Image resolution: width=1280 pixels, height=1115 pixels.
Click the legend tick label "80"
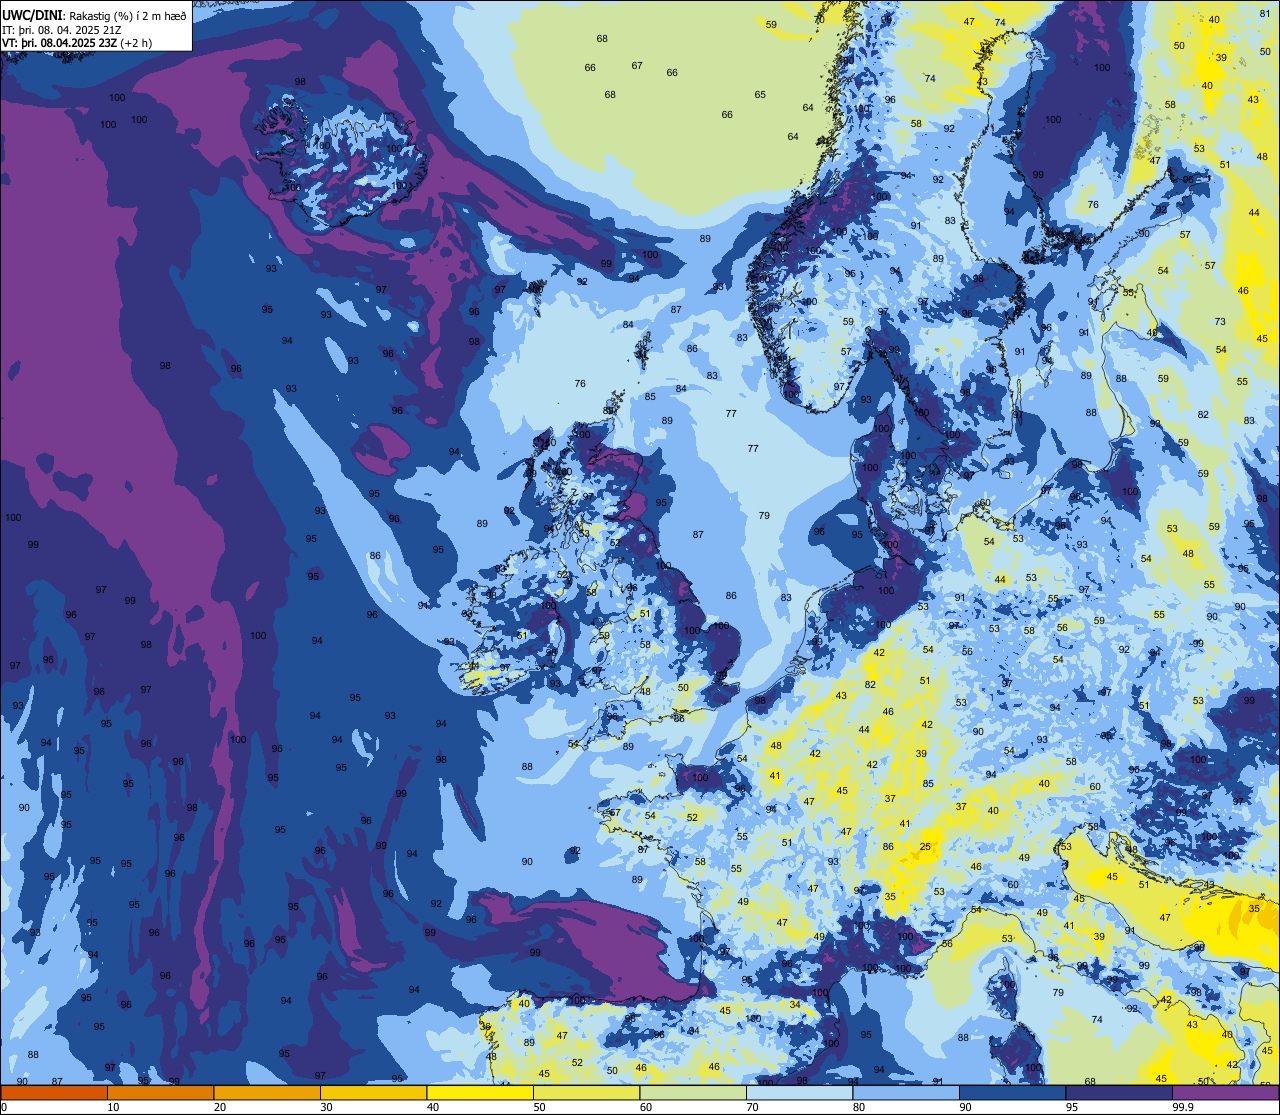pyautogui.click(x=859, y=1107)
